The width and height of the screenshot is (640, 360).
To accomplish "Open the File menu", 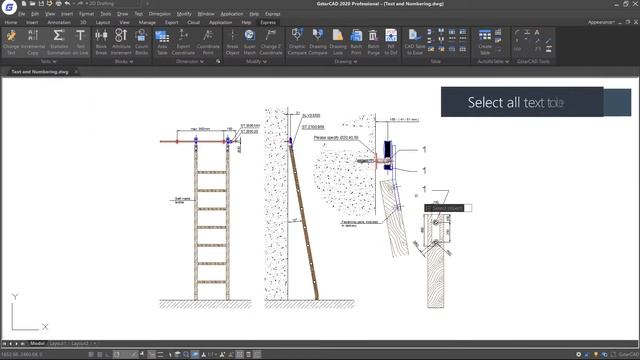I will pos(22,14).
